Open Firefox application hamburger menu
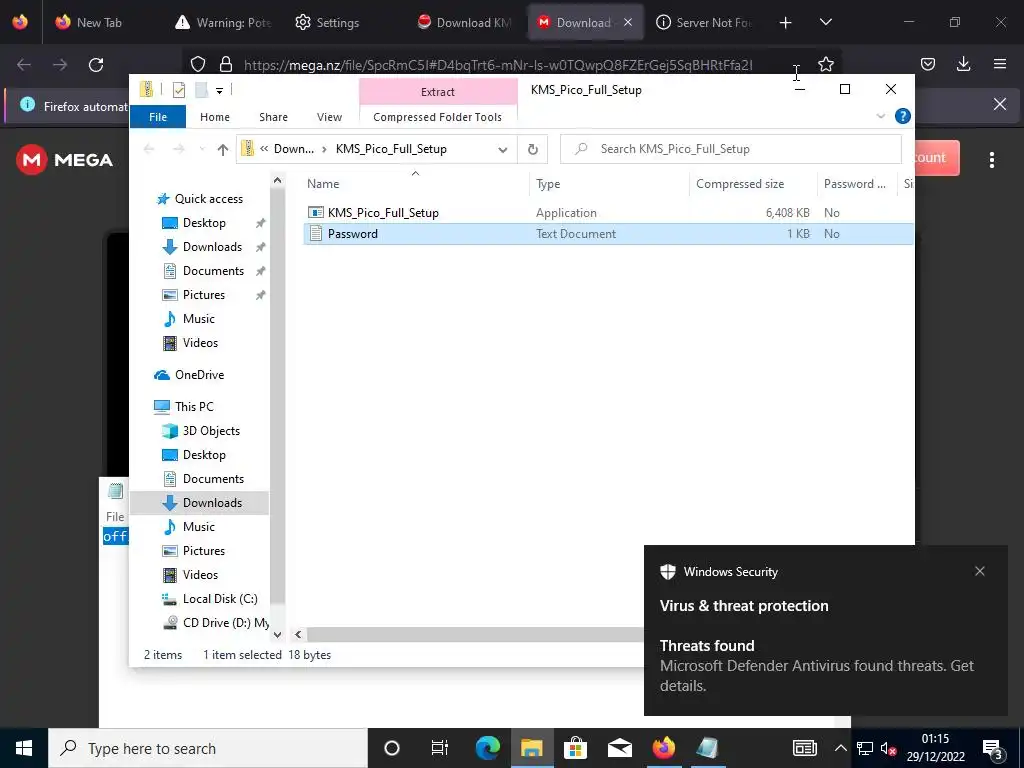The width and height of the screenshot is (1024, 768). click(x=1000, y=64)
